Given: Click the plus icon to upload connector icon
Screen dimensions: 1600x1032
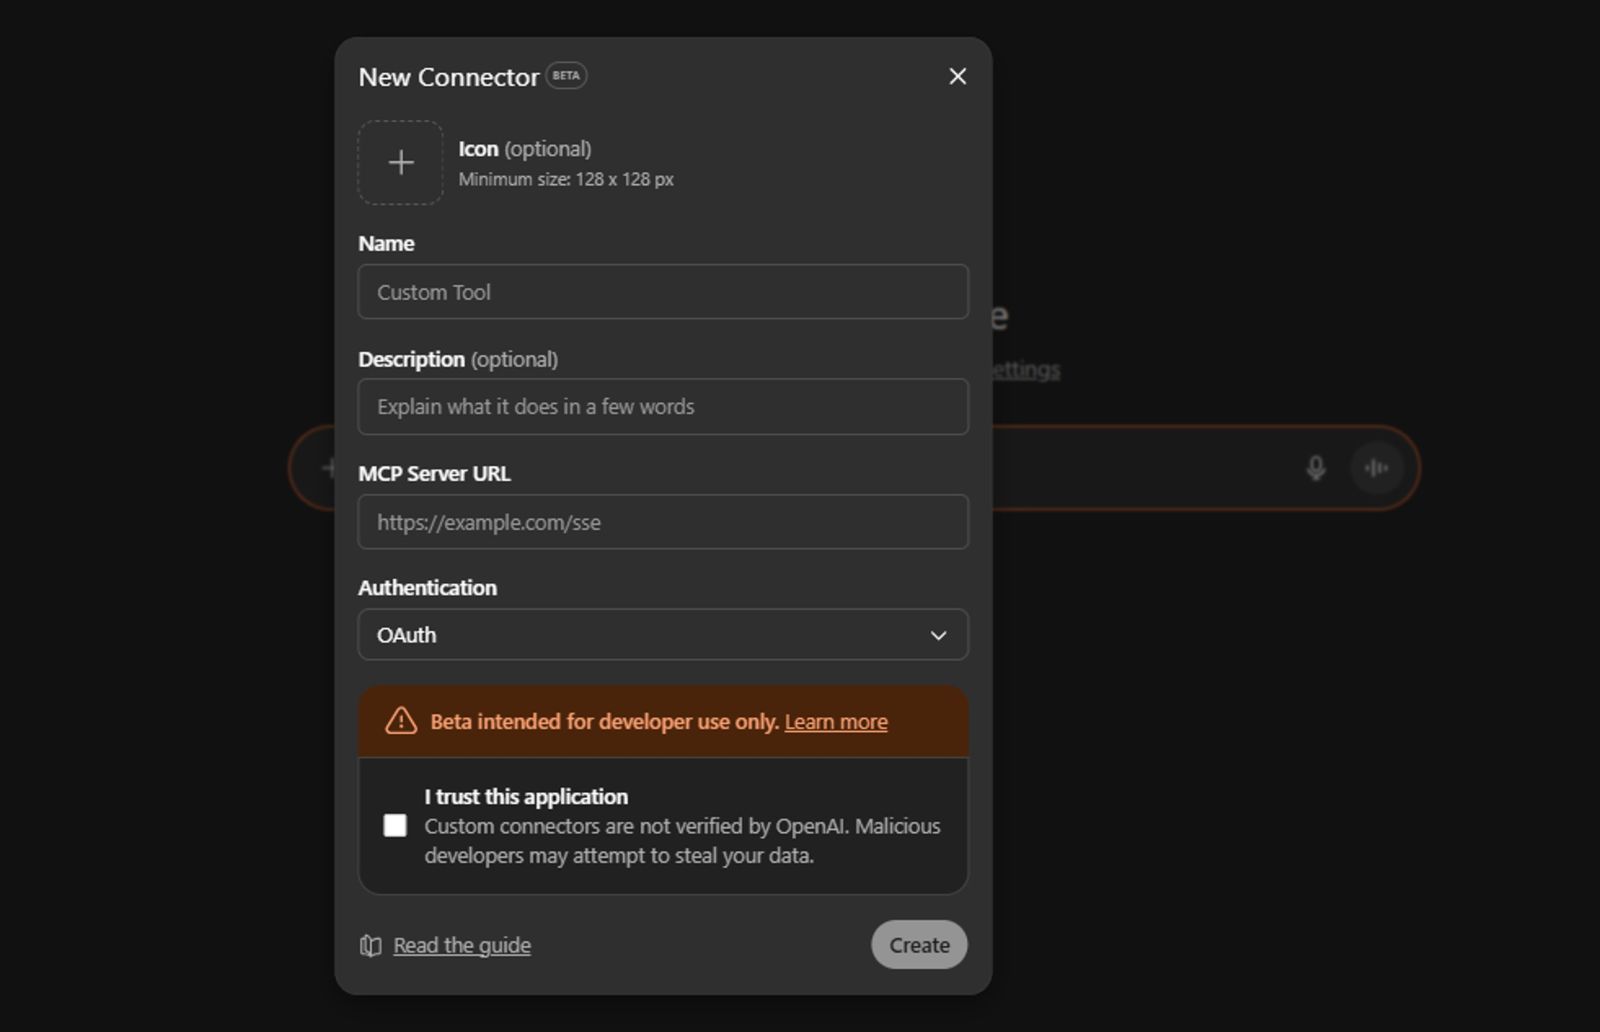Looking at the screenshot, I should [x=401, y=163].
